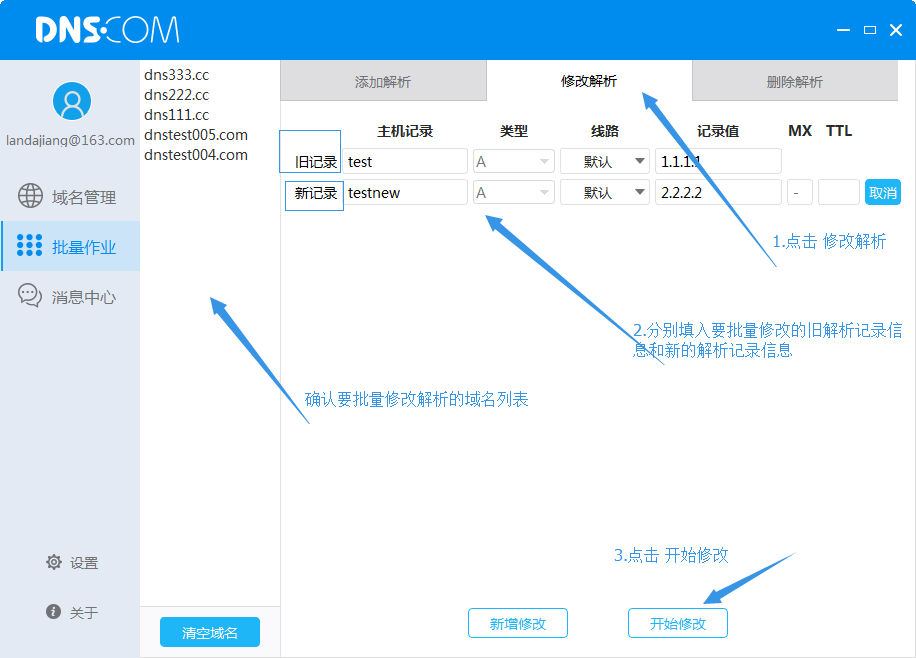The height and width of the screenshot is (658, 916).
Task: Open 设置 gear icon
Action: click(x=54, y=562)
